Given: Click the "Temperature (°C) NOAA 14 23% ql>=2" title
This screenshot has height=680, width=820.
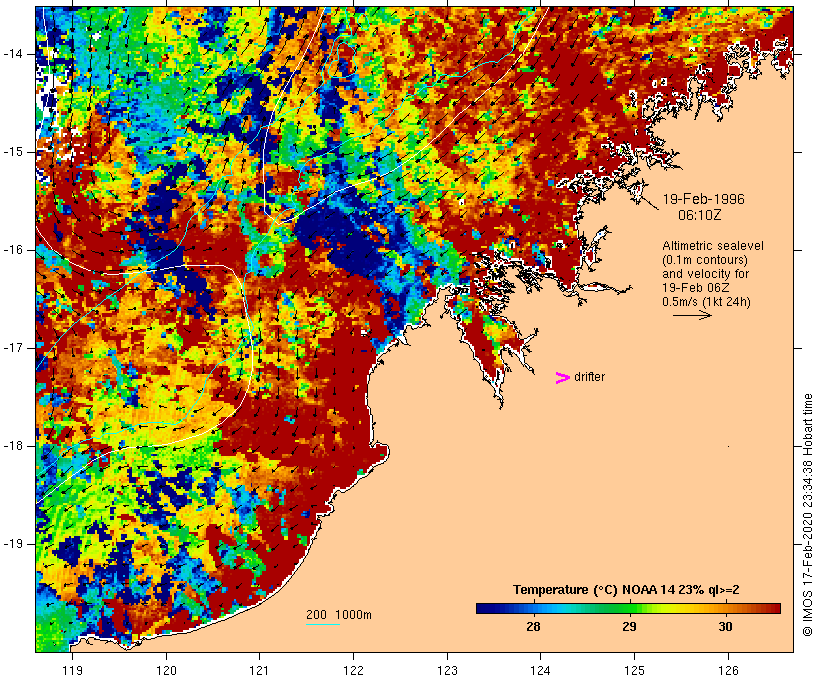Looking at the screenshot, I should (x=626, y=590).
